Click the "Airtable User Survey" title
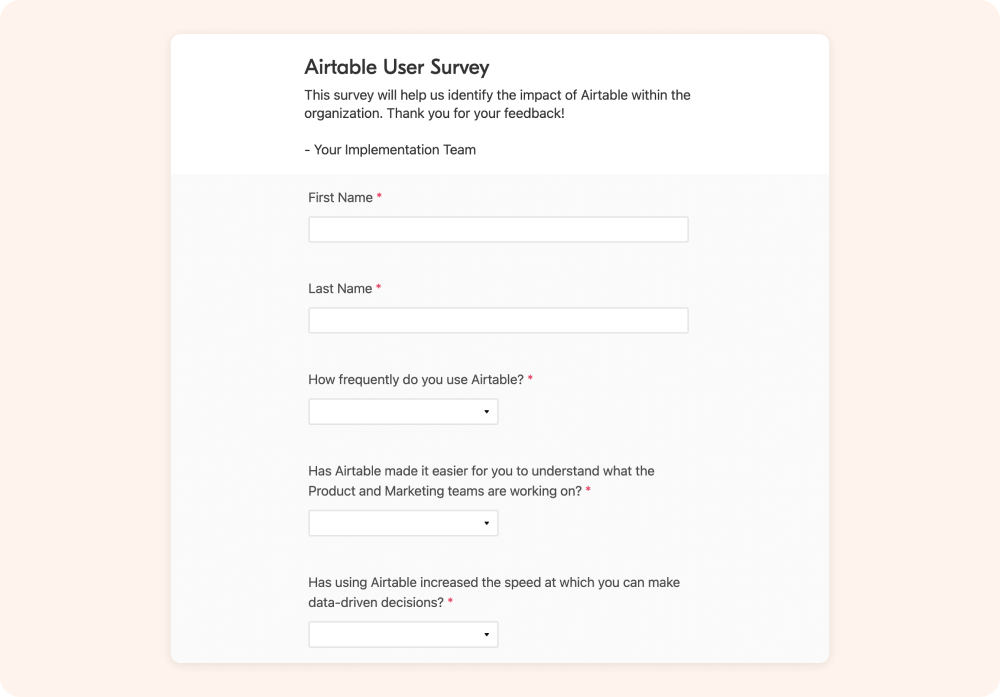The image size is (1000, 697). click(x=397, y=67)
